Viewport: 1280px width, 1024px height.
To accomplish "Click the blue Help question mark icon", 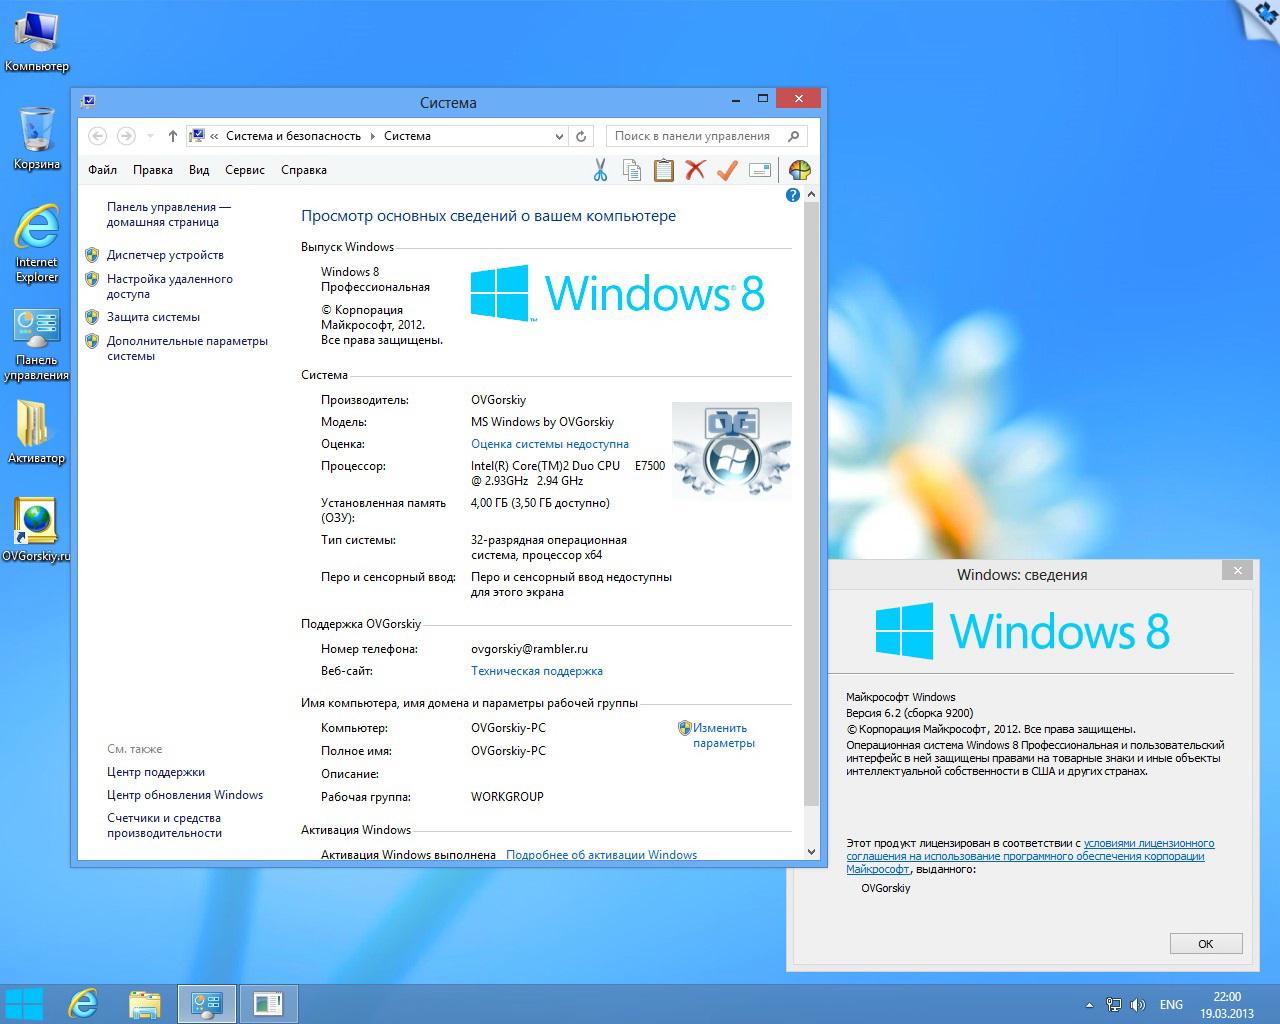I will [793, 195].
